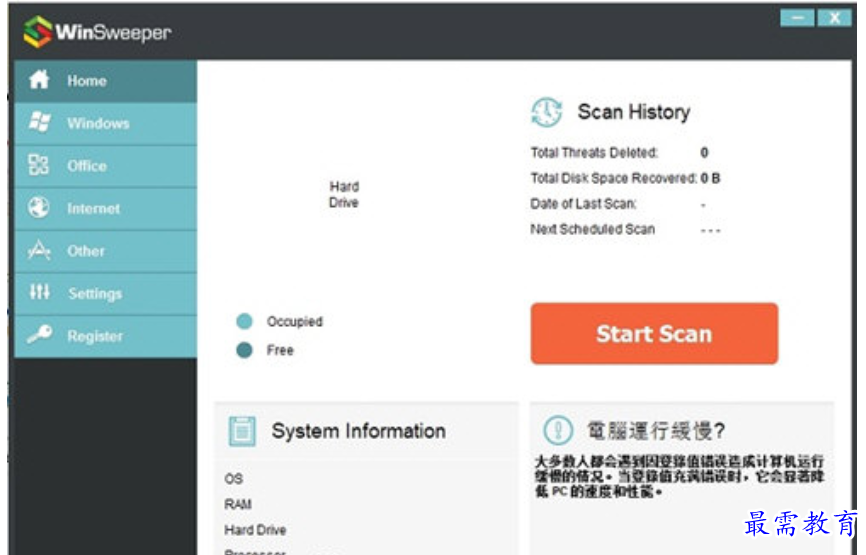The width and height of the screenshot is (866, 555).
Task: Go to the Internet section
Action: coord(105,208)
